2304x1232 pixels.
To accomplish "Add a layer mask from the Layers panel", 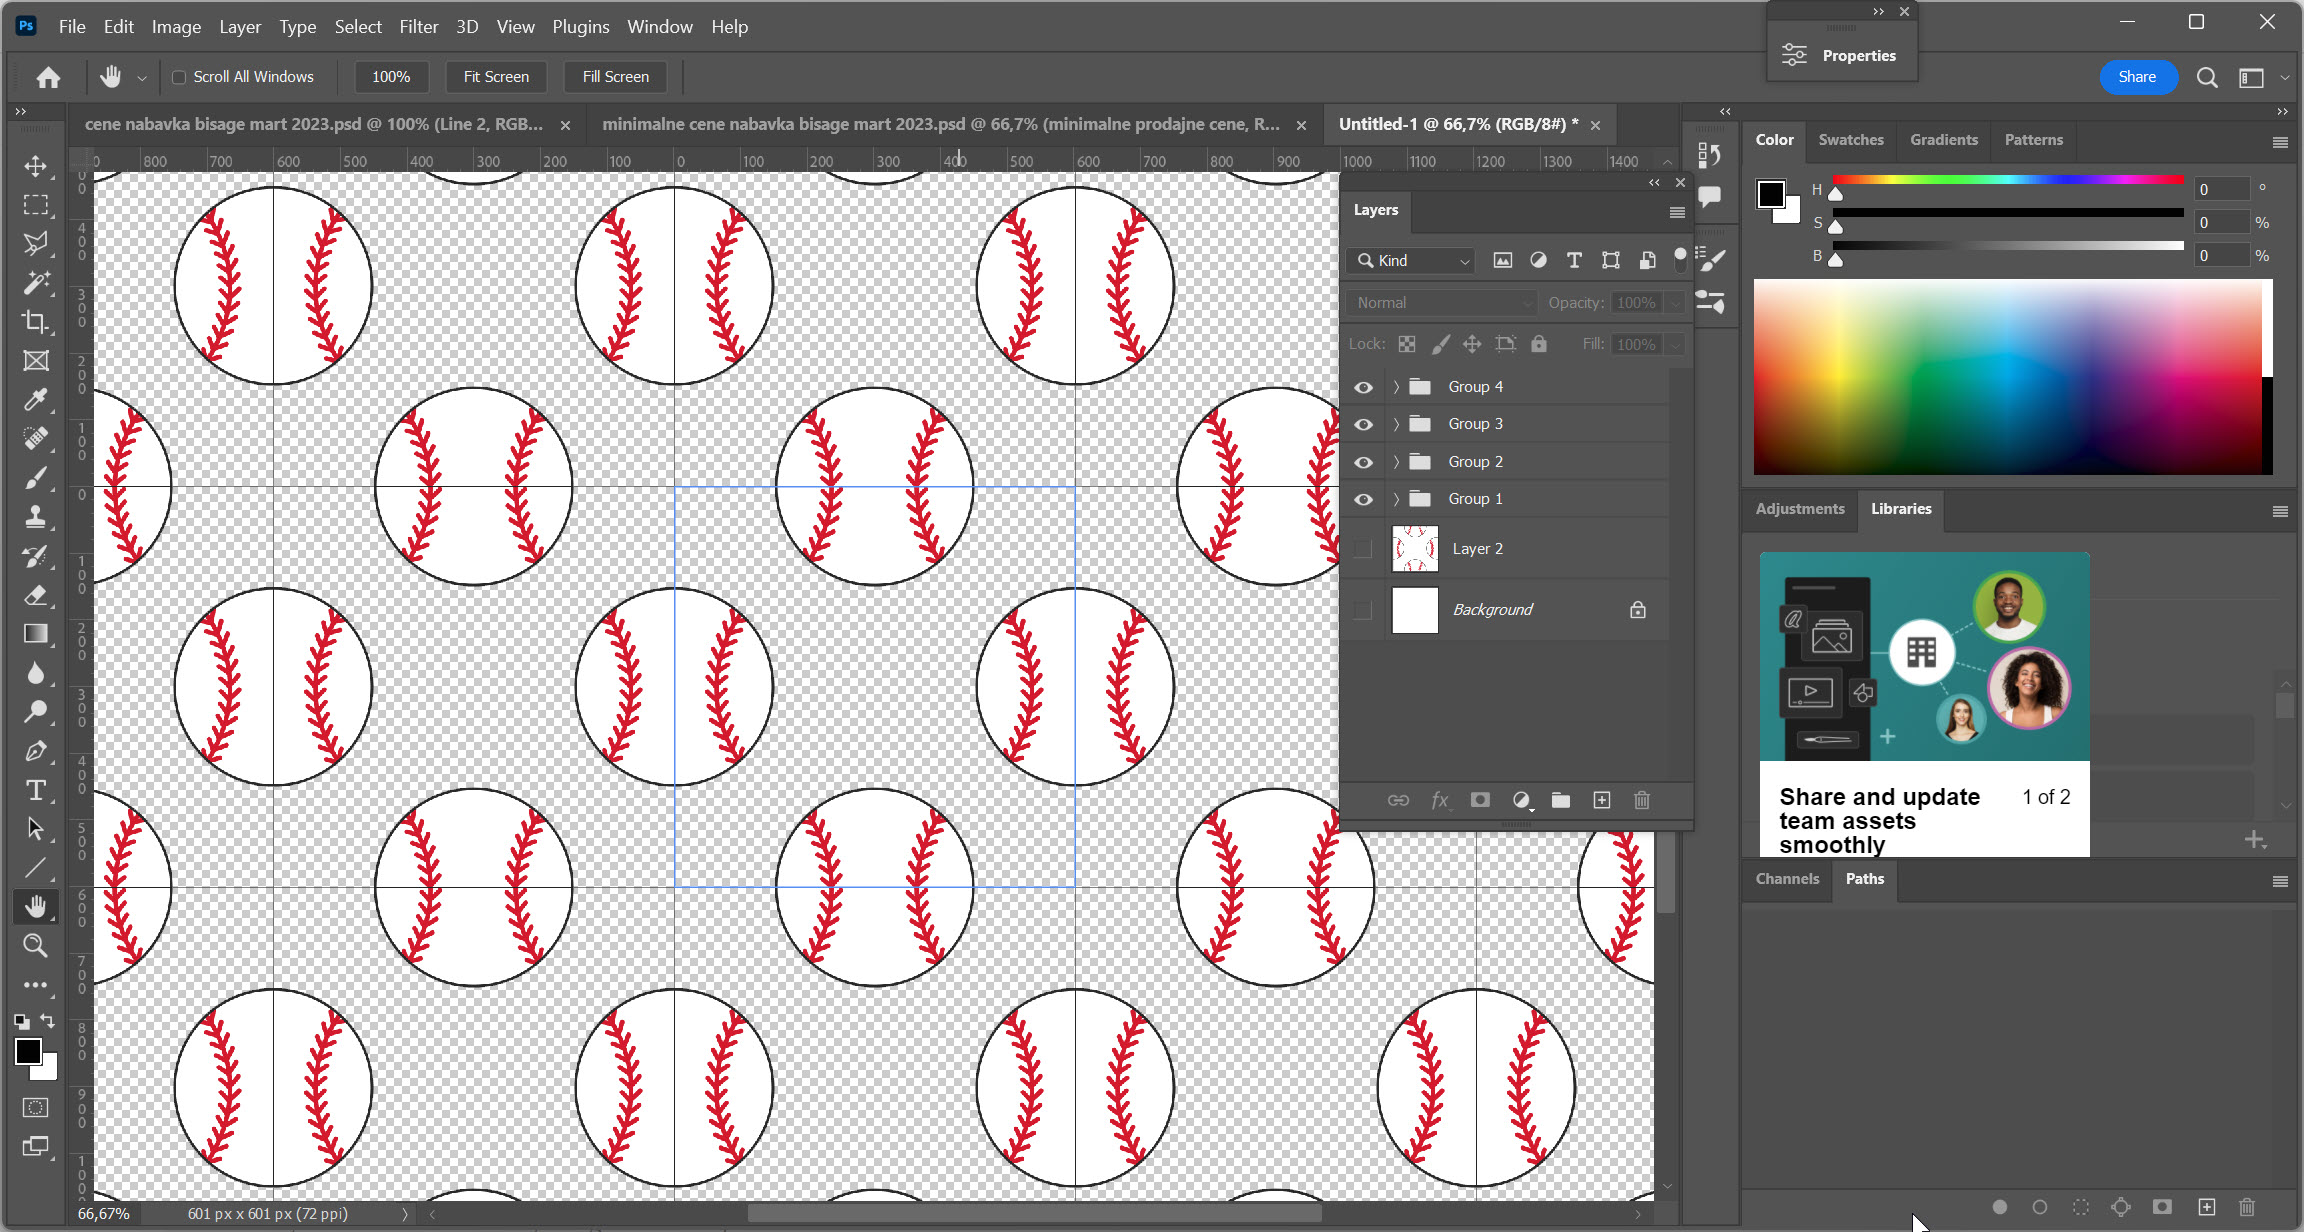I will 1480,800.
